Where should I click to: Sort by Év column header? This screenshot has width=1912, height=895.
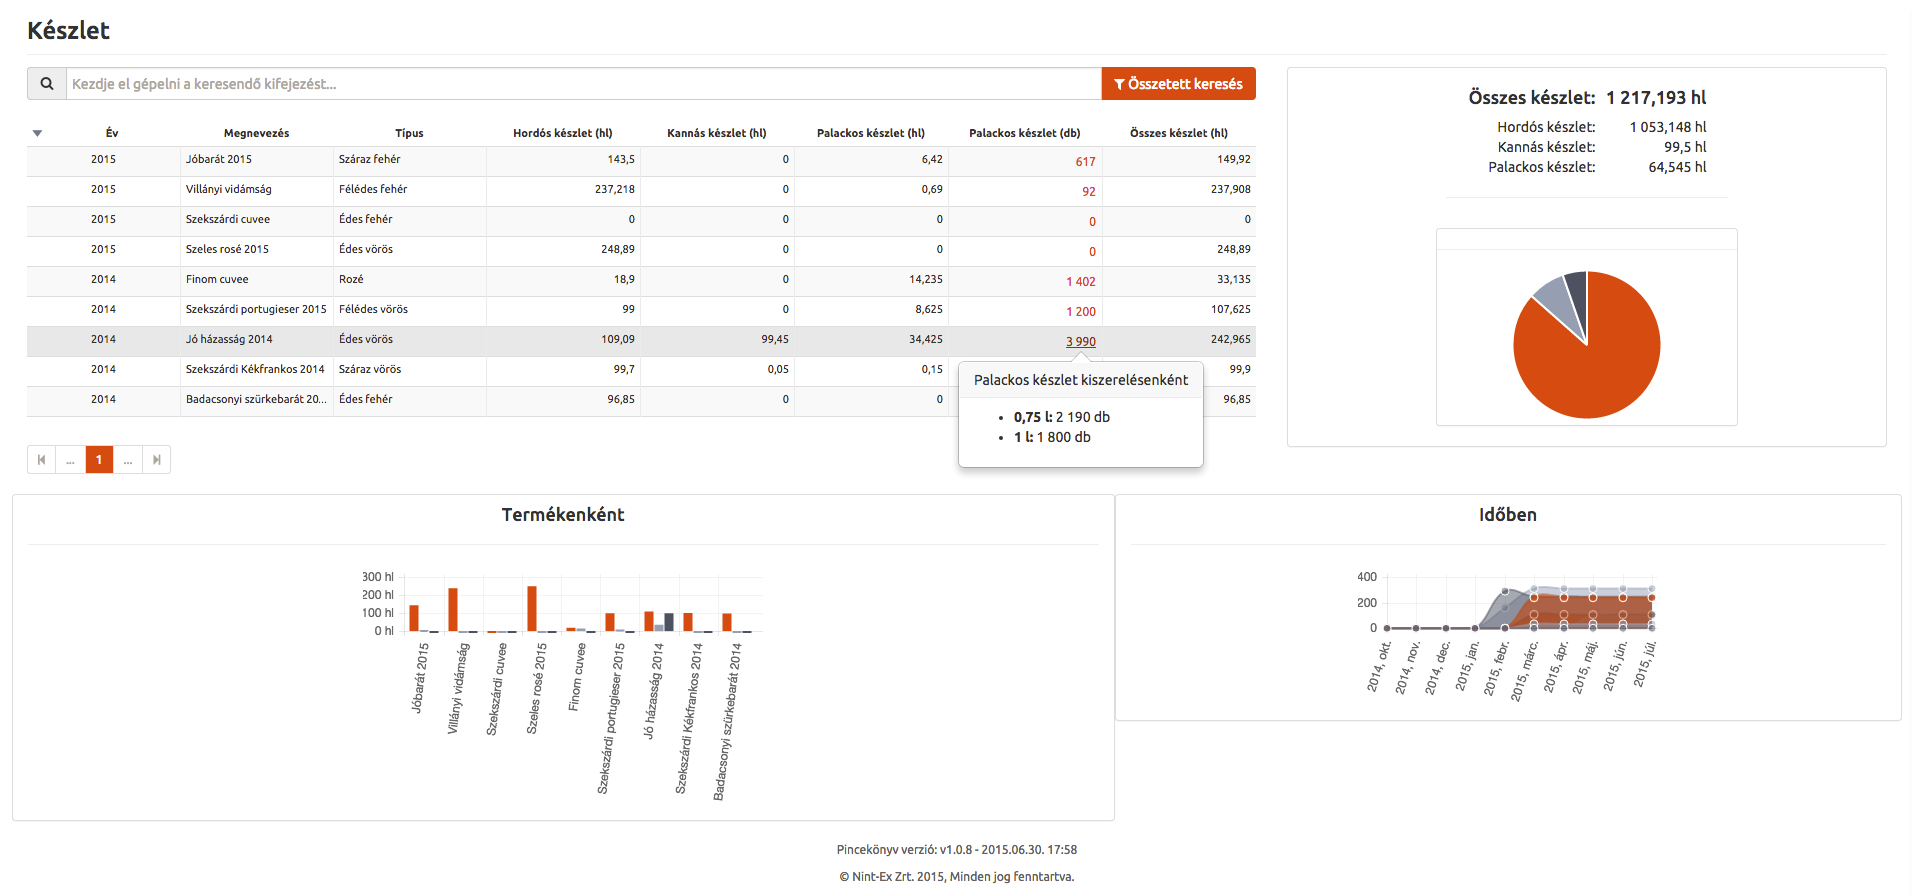click(112, 133)
